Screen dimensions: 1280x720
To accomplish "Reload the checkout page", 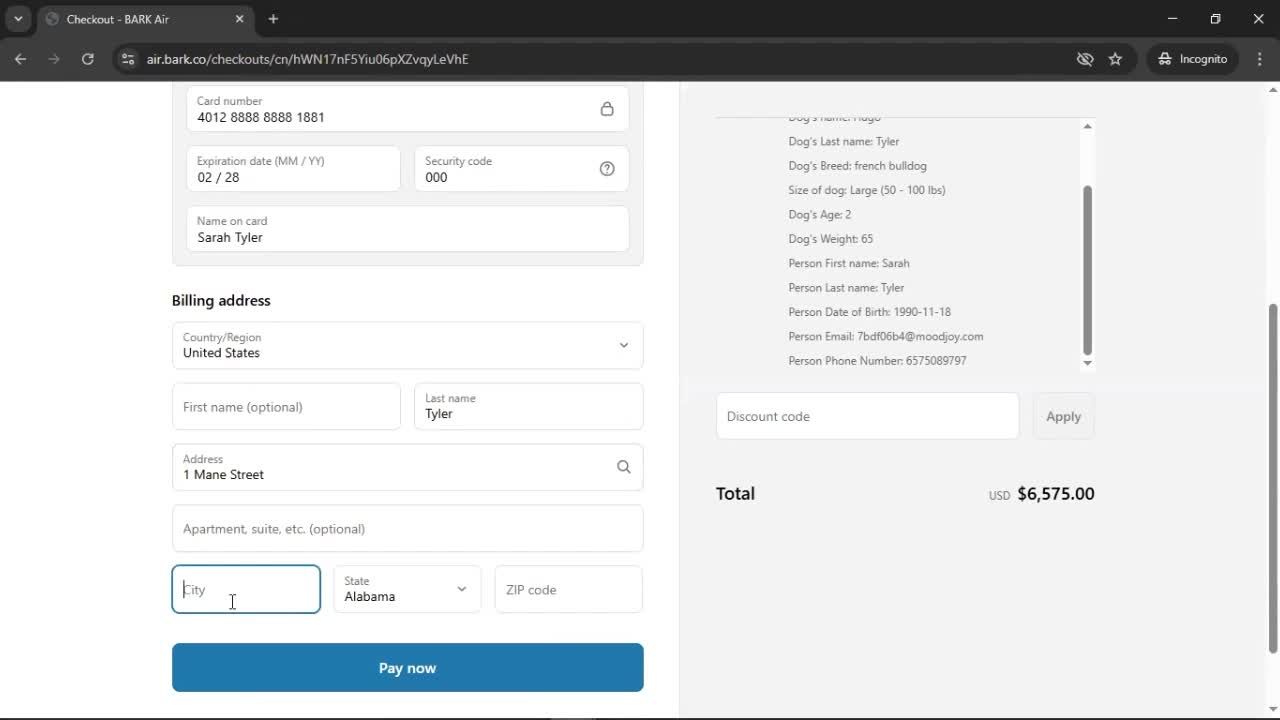I will (x=88, y=59).
